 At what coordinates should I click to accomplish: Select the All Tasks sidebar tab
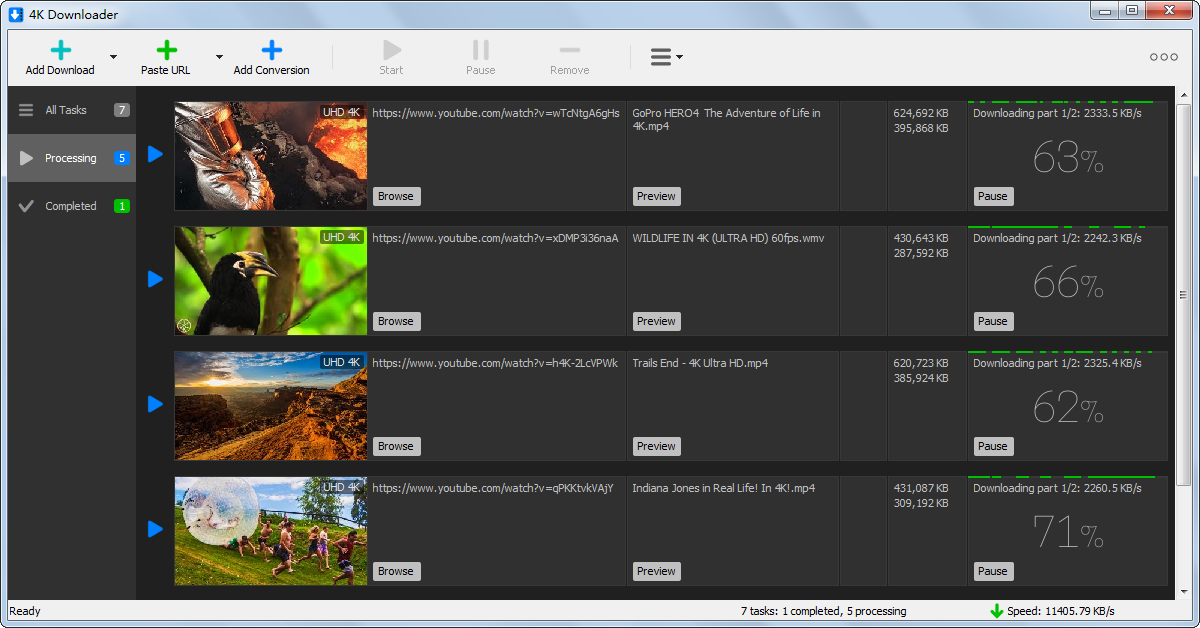point(72,110)
